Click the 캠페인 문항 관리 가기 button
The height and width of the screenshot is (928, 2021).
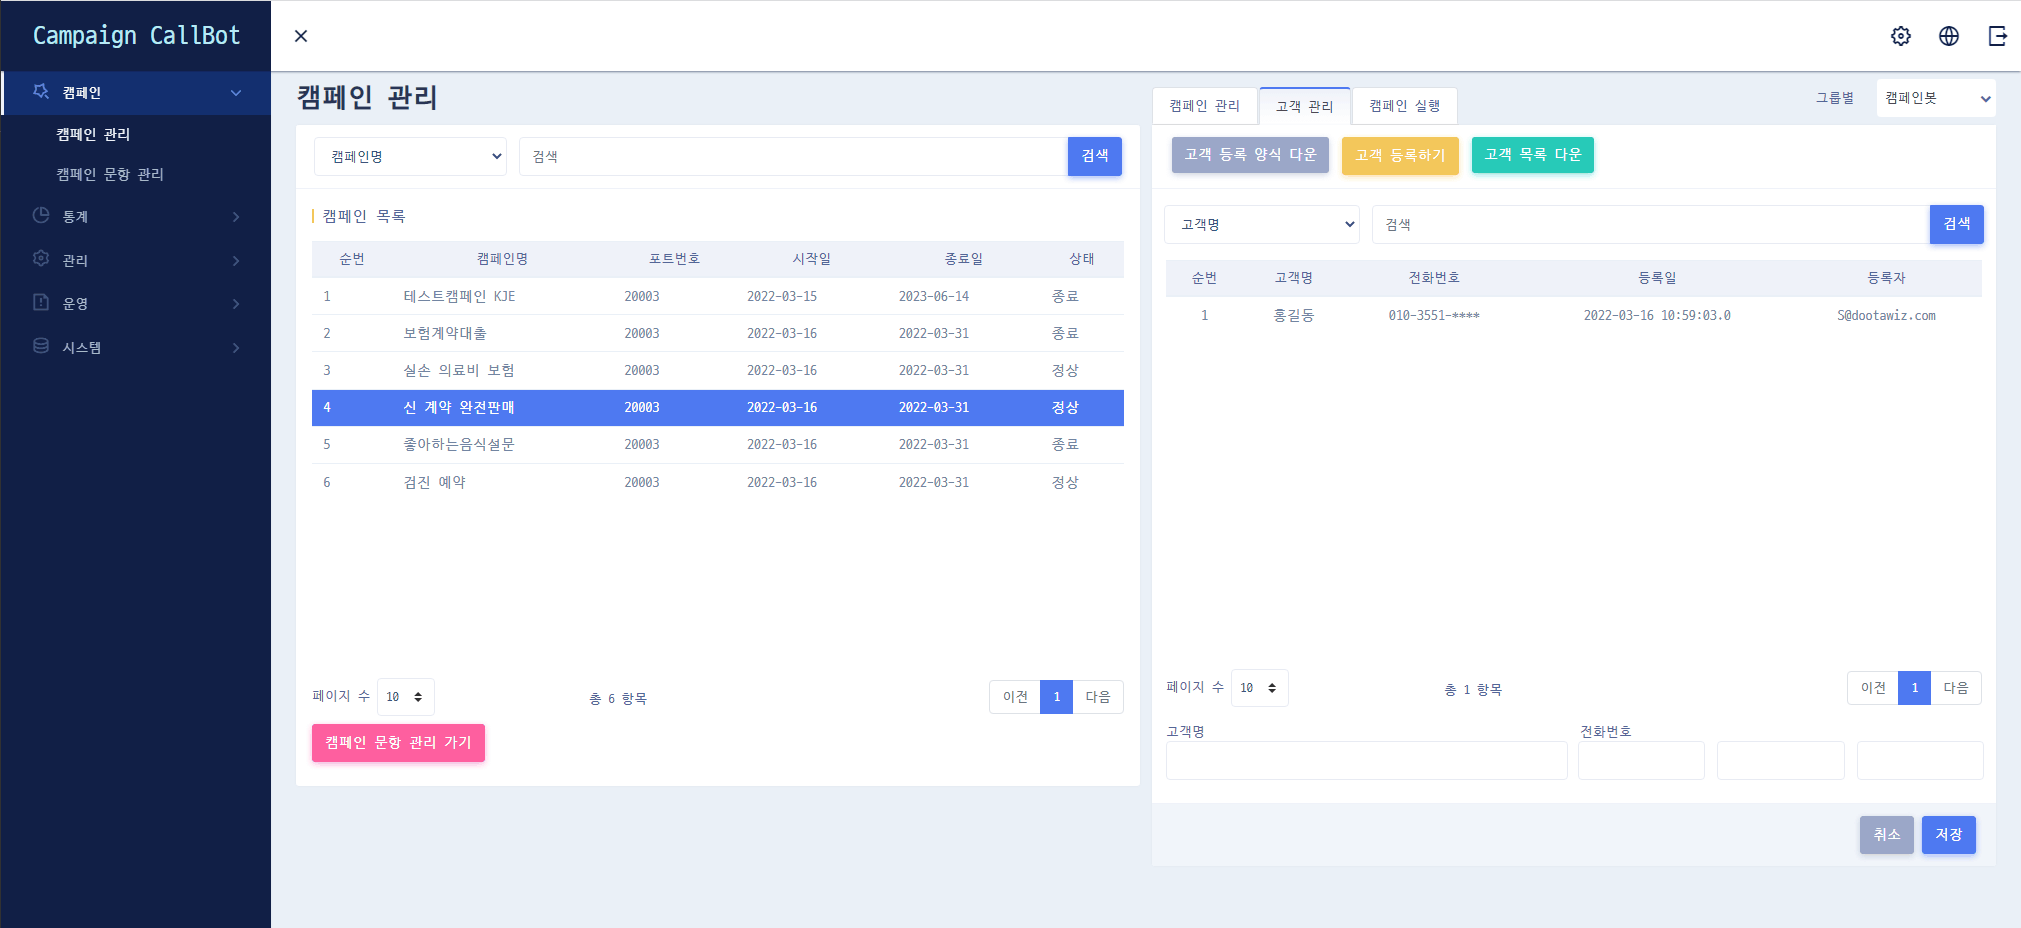point(398,743)
